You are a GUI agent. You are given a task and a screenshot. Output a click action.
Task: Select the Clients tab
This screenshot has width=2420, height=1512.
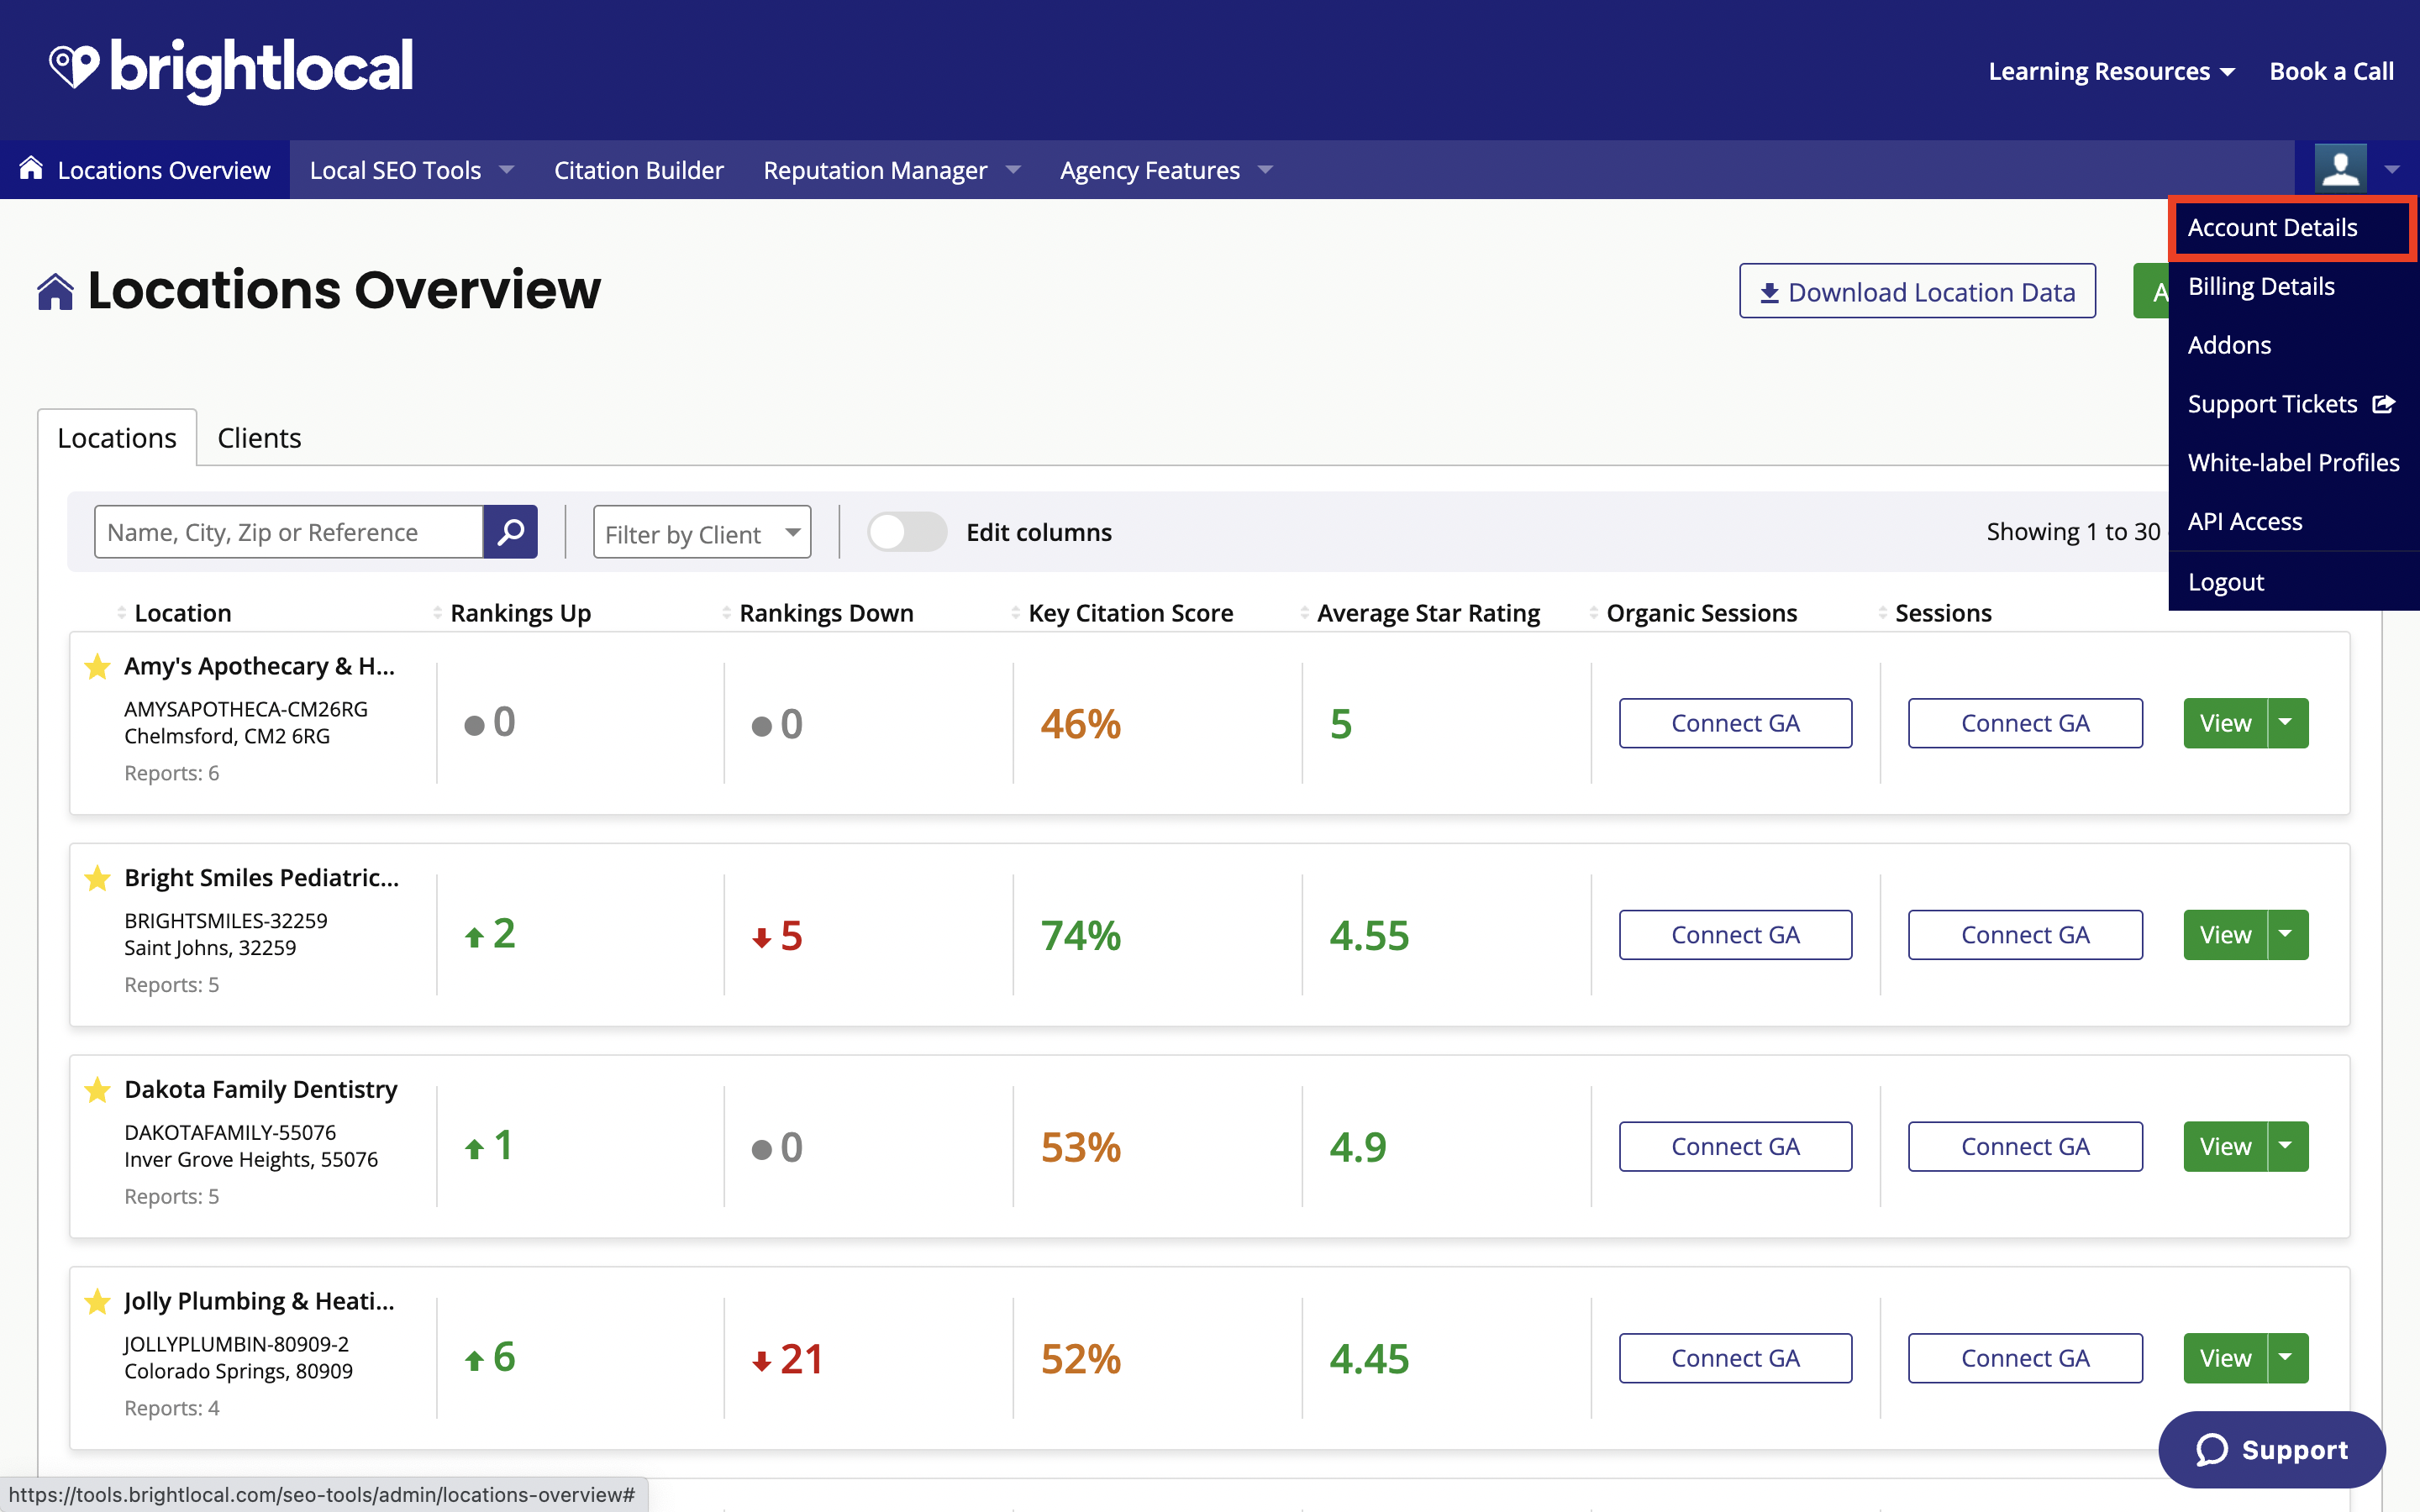coord(258,438)
